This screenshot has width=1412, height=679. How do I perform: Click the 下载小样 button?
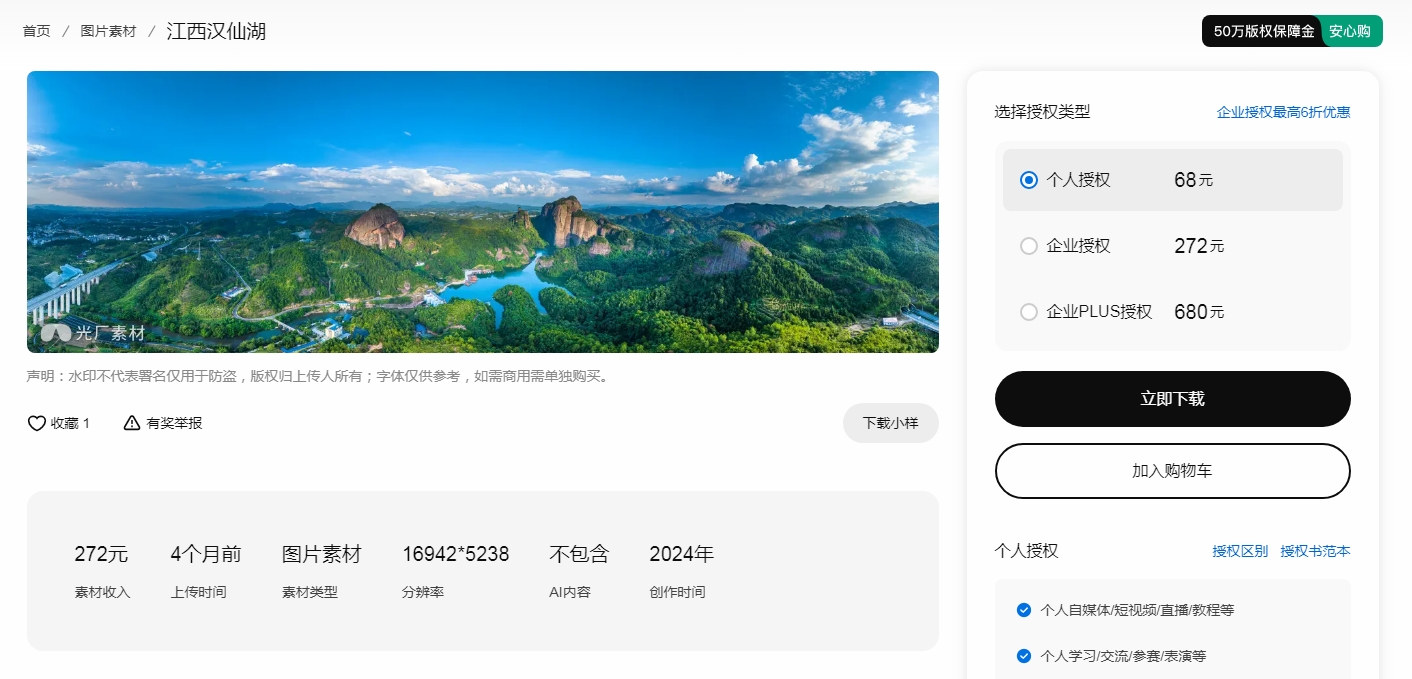click(890, 423)
